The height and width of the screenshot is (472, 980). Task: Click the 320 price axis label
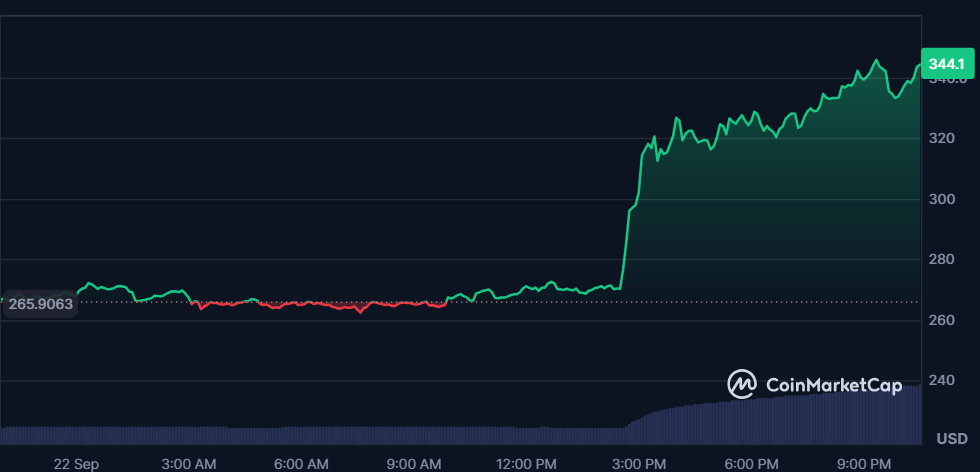tap(941, 138)
